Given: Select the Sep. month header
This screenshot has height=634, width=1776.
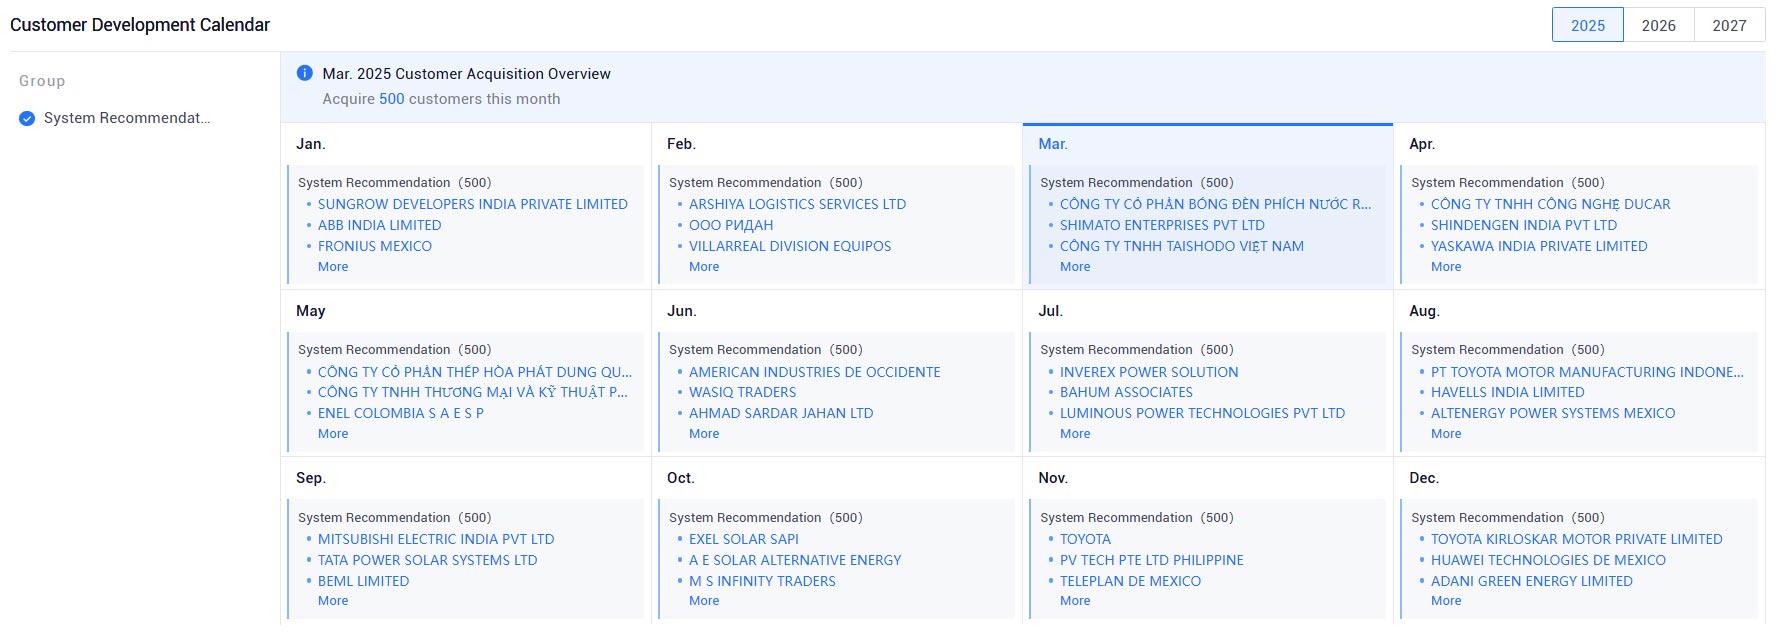Looking at the screenshot, I should click(311, 478).
